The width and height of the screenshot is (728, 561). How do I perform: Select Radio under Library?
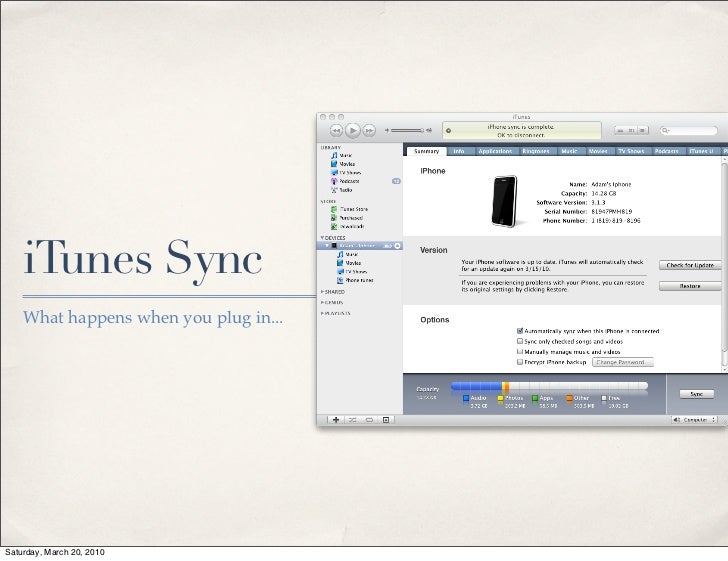coord(341,190)
